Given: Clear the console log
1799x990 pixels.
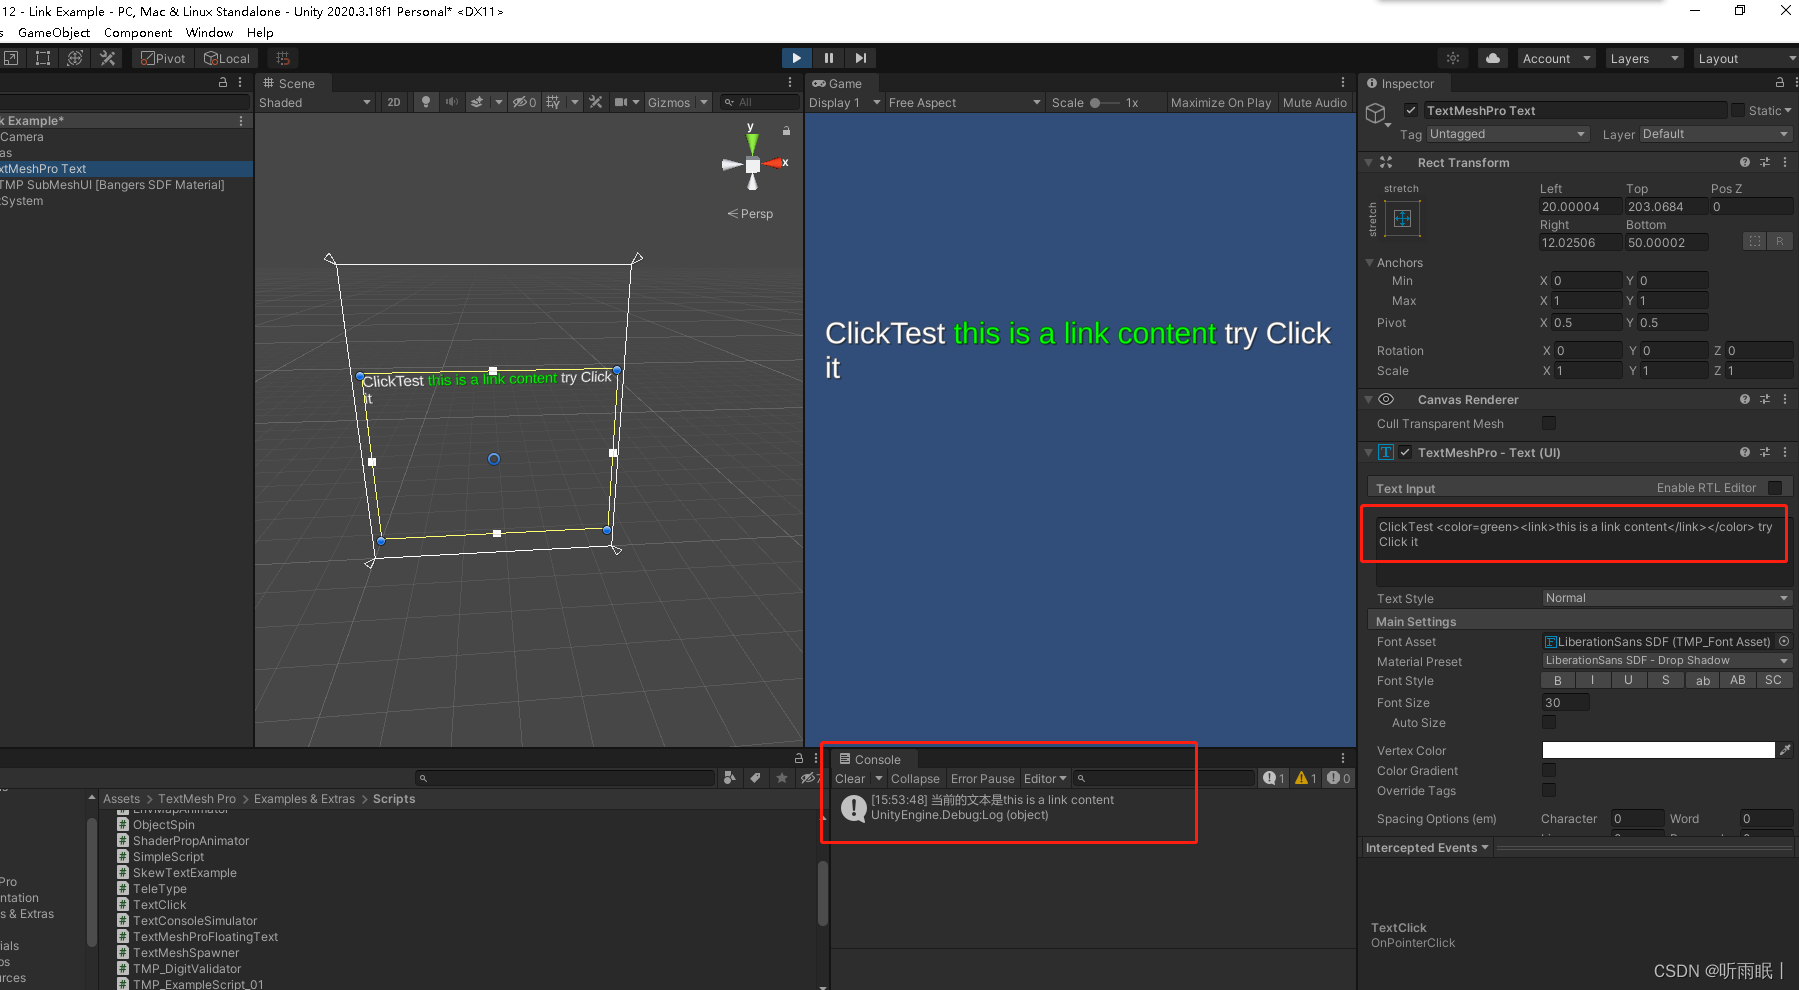Looking at the screenshot, I should 850,778.
